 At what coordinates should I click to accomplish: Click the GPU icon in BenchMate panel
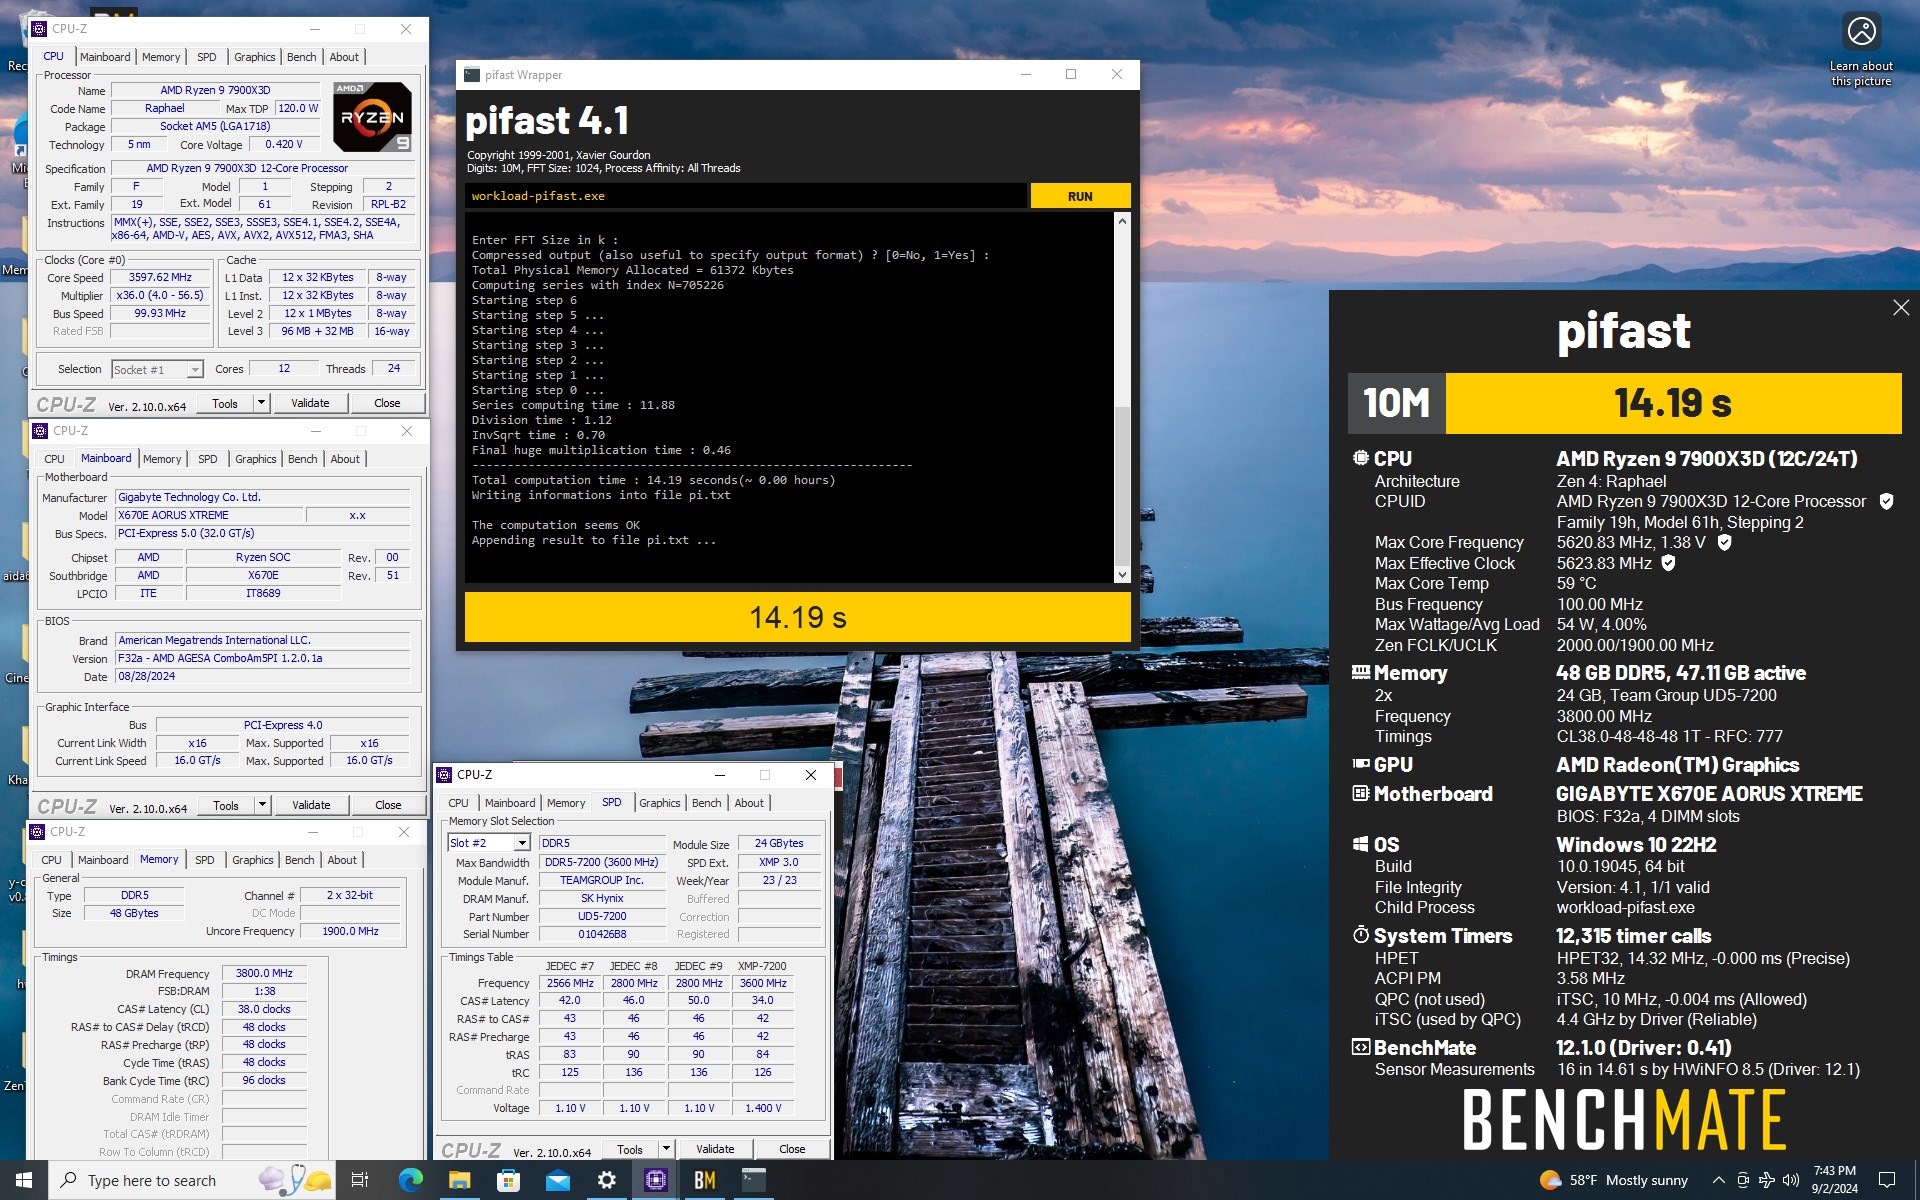click(1360, 764)
